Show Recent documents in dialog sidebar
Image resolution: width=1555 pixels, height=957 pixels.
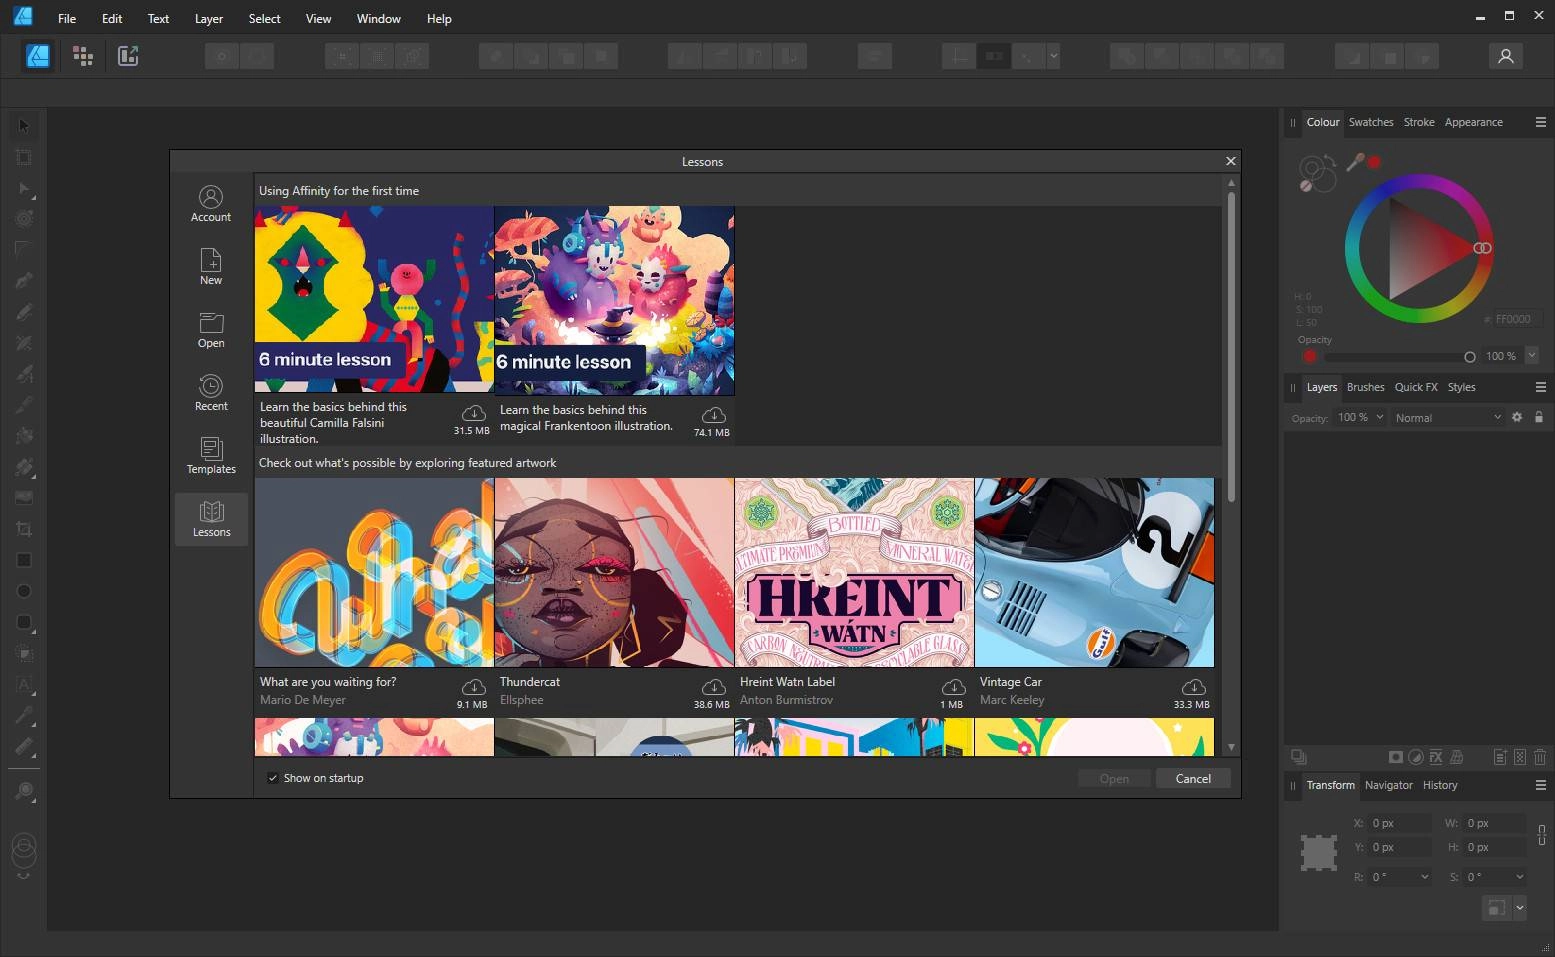pyautogui.click(x=211, y=392)
